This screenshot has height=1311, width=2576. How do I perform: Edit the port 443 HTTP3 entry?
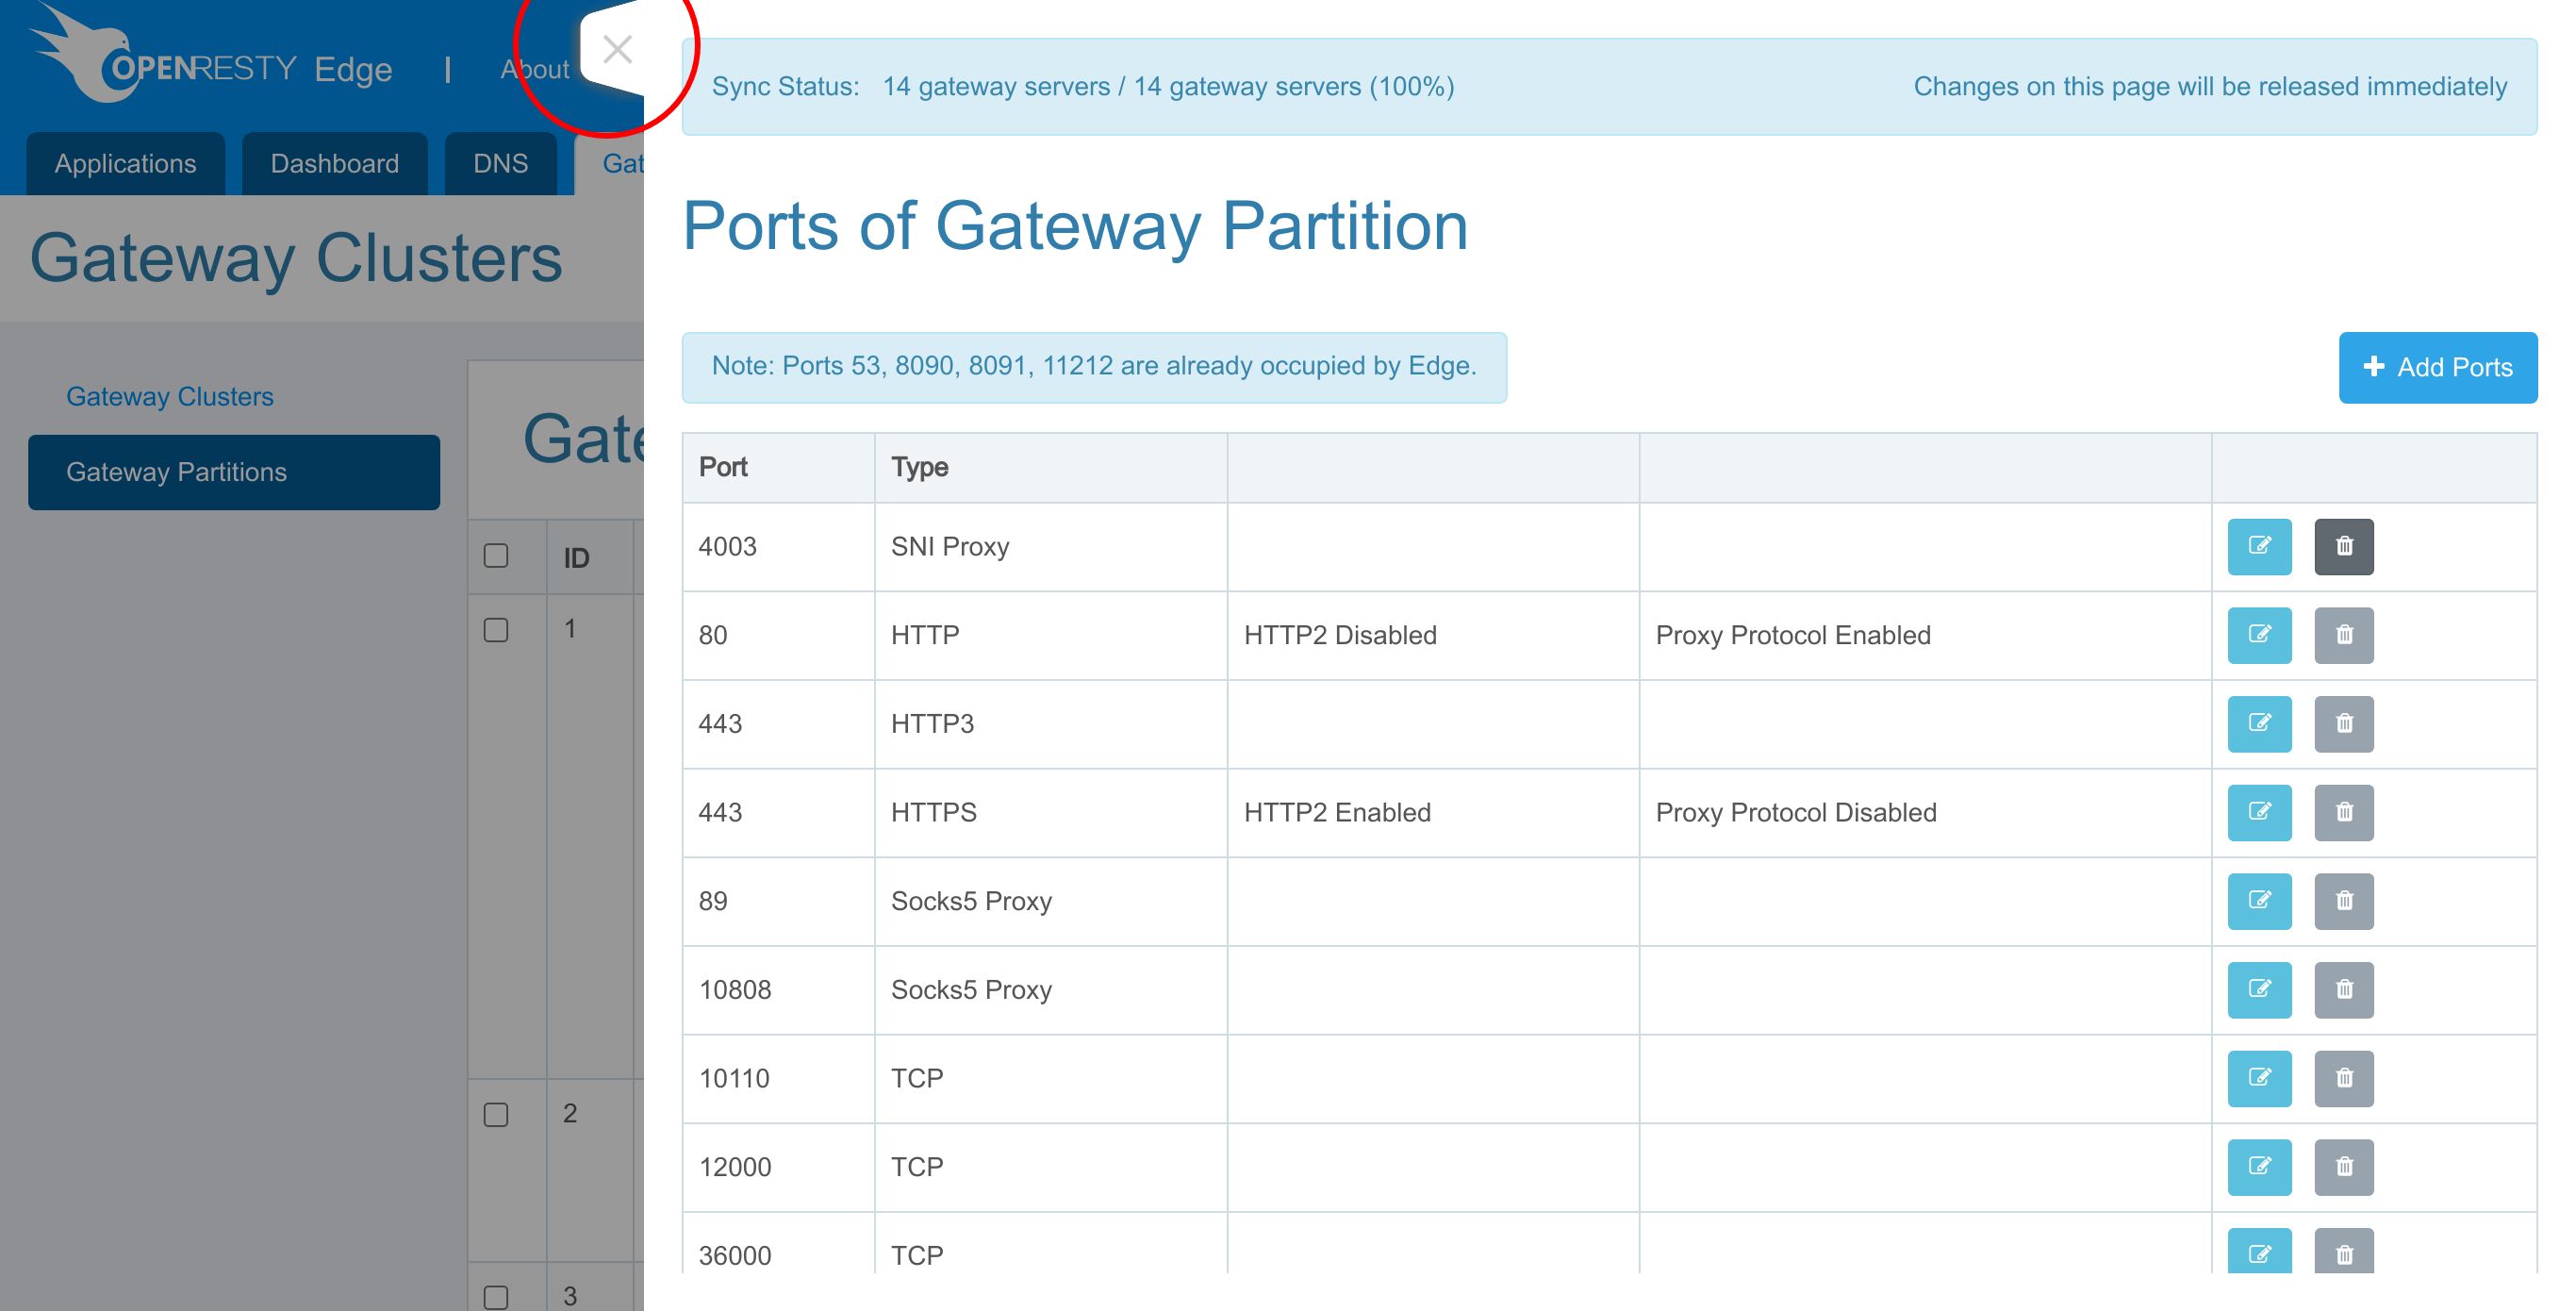pos(2259,723)
